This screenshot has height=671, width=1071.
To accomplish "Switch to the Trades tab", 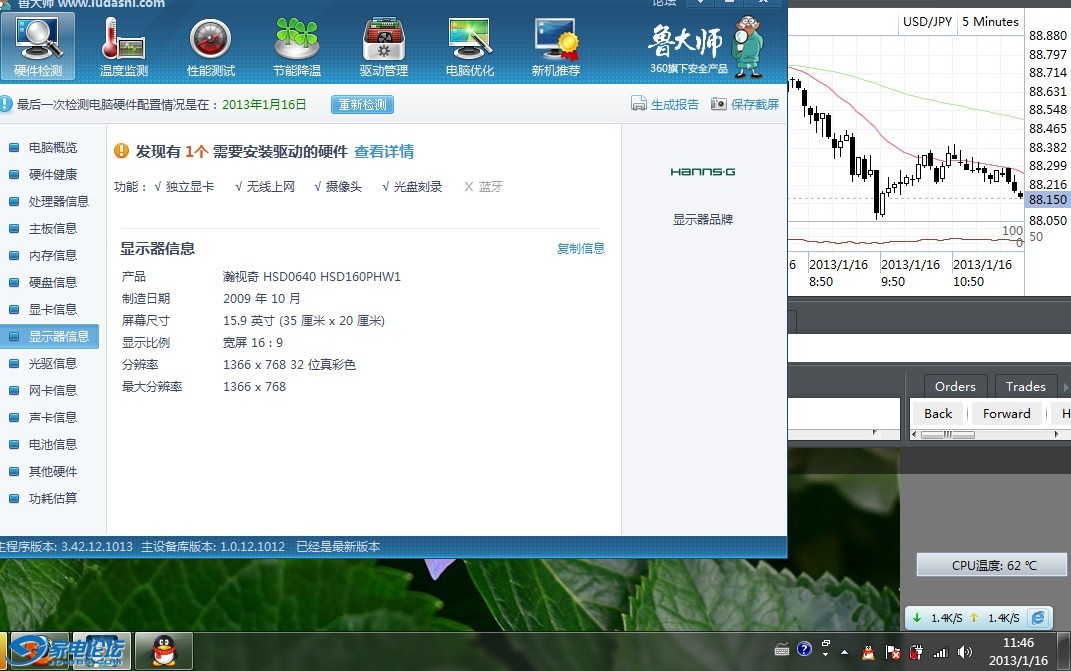I will coord(1025,386).
